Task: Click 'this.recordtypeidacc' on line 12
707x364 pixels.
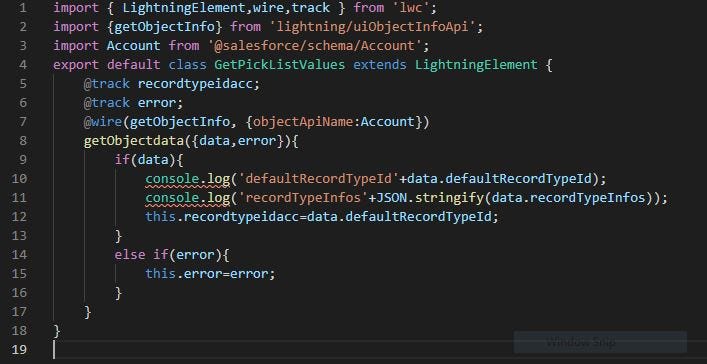Action: [222, 217]
